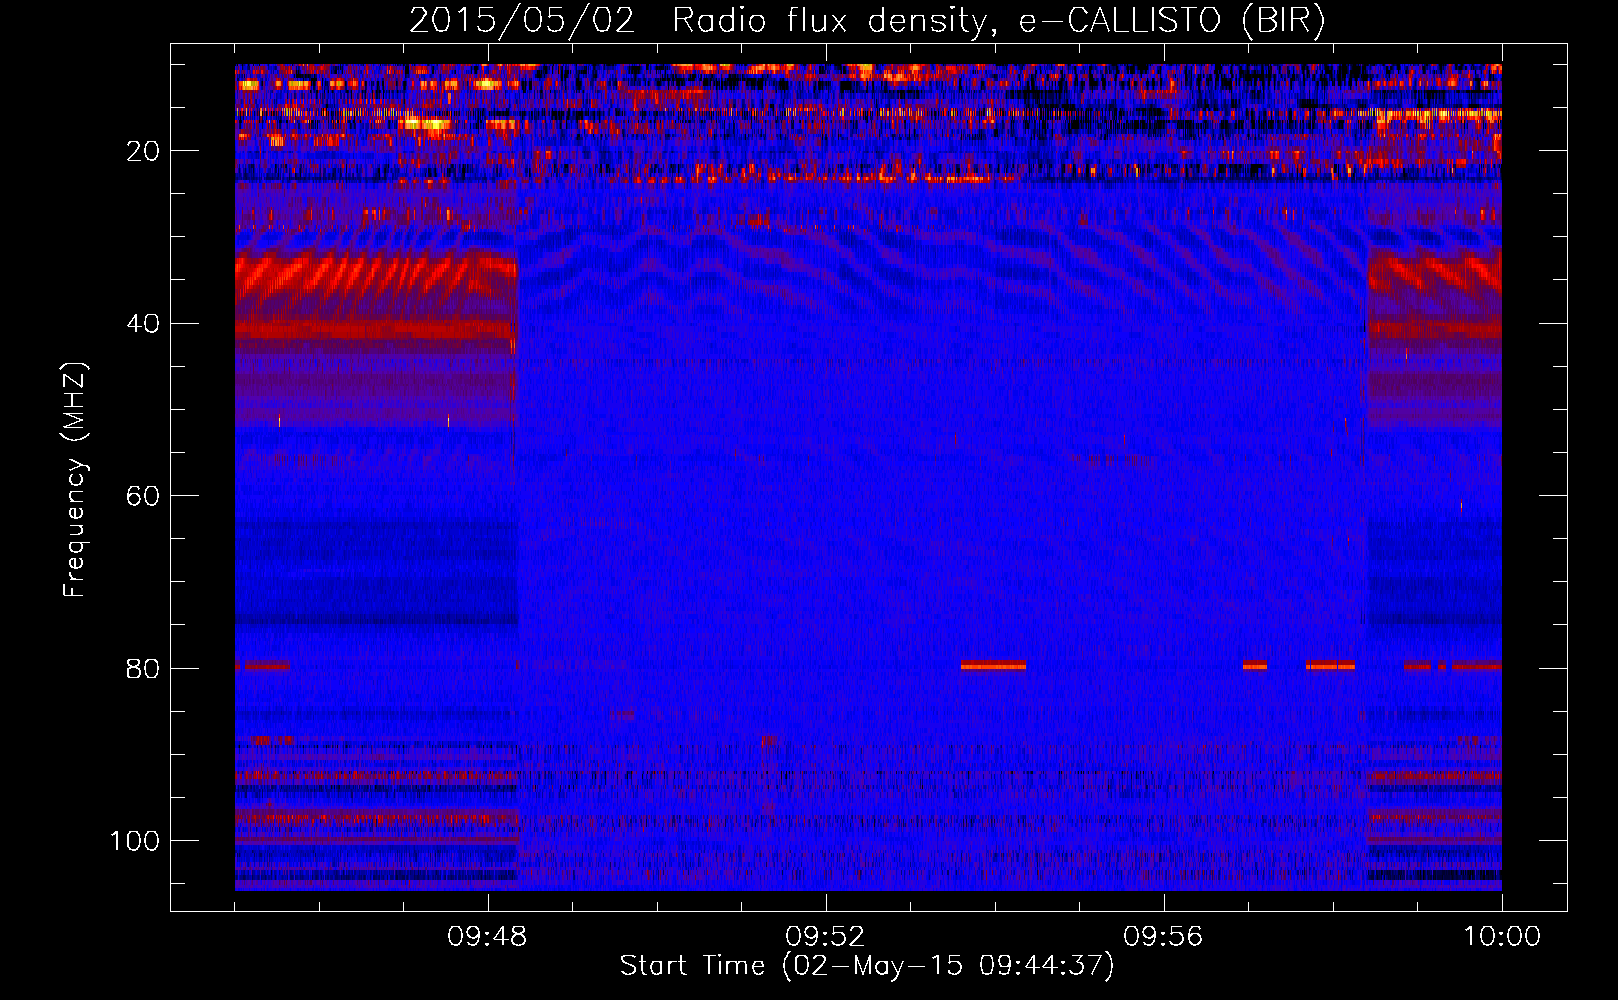Click the 'Frequency (MHZ)' y-axis label
The image size is (1618, 1000).
tap(75, 480)
